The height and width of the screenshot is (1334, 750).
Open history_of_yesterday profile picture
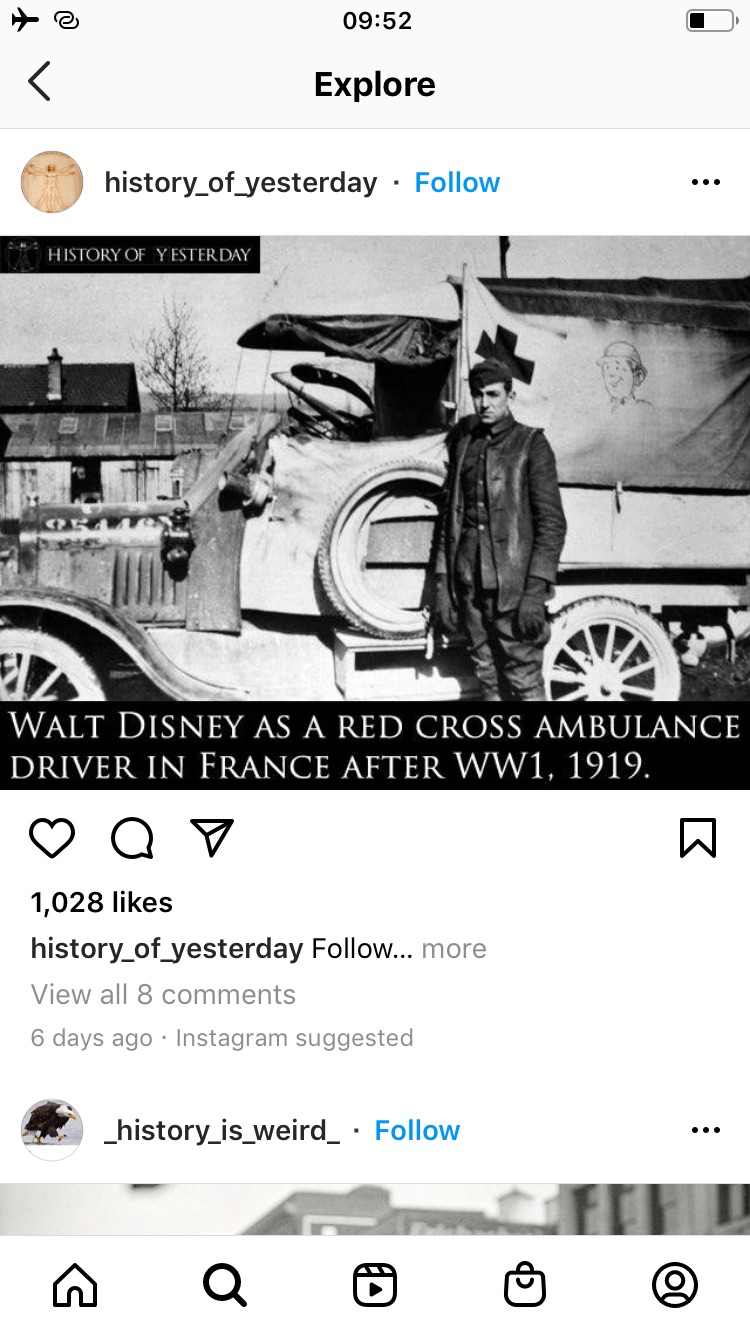(51, 182)
